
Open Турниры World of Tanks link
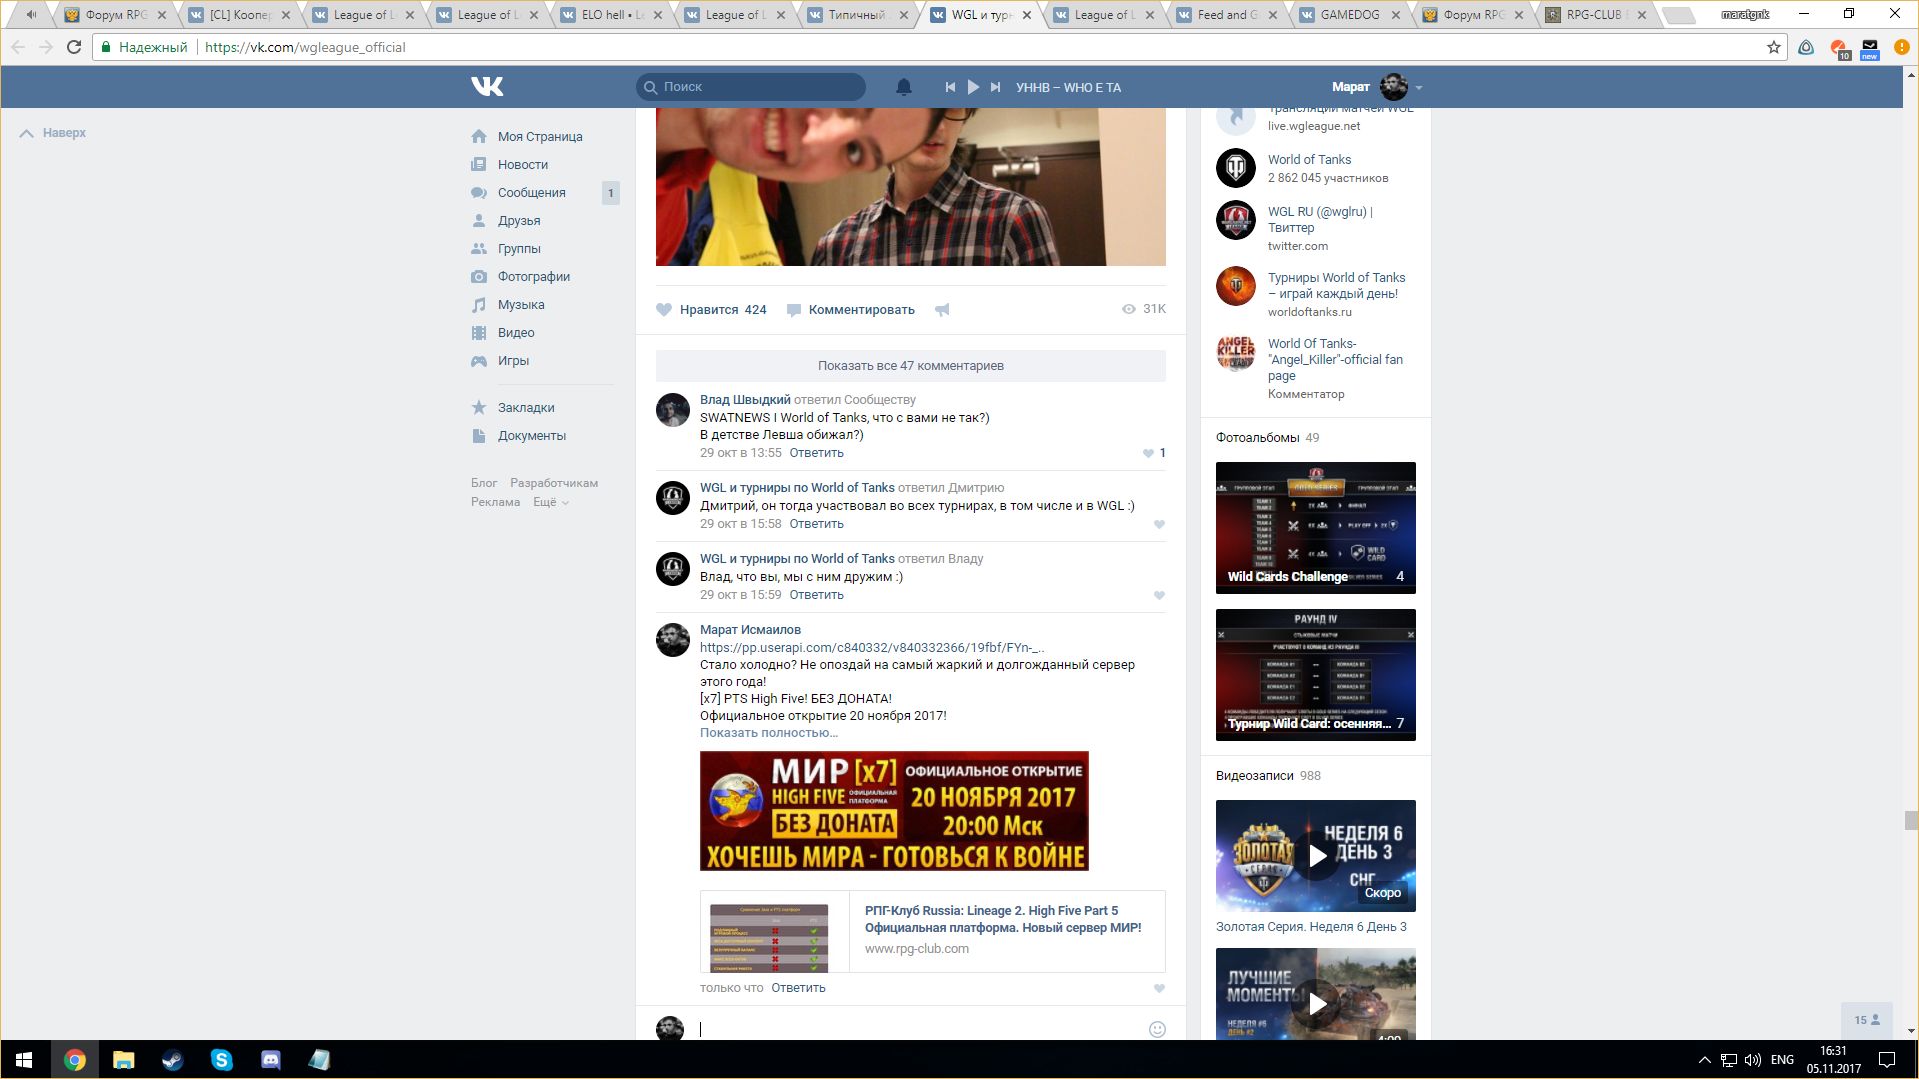[x=1336, y=286]
